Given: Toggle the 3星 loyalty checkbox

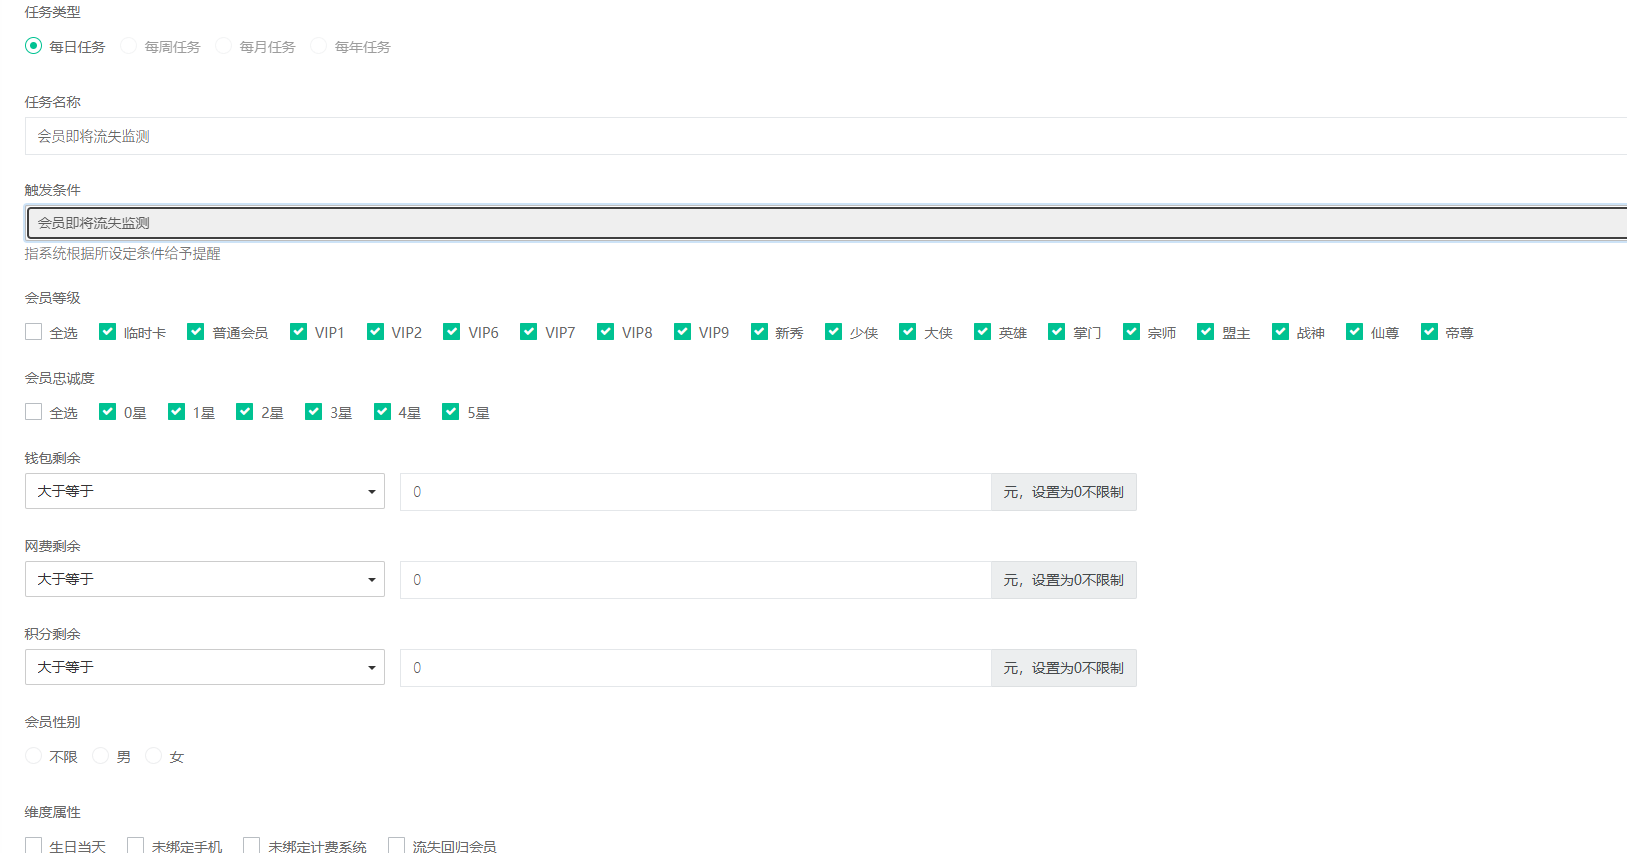Looking at the screenshot, I should coord(313,412).
